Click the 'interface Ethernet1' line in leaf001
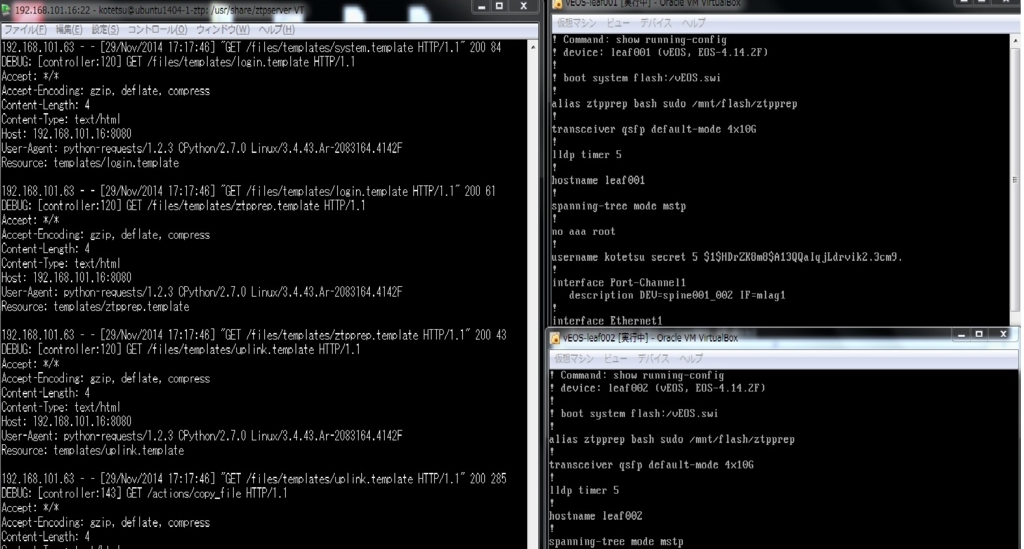 [607, 321]
